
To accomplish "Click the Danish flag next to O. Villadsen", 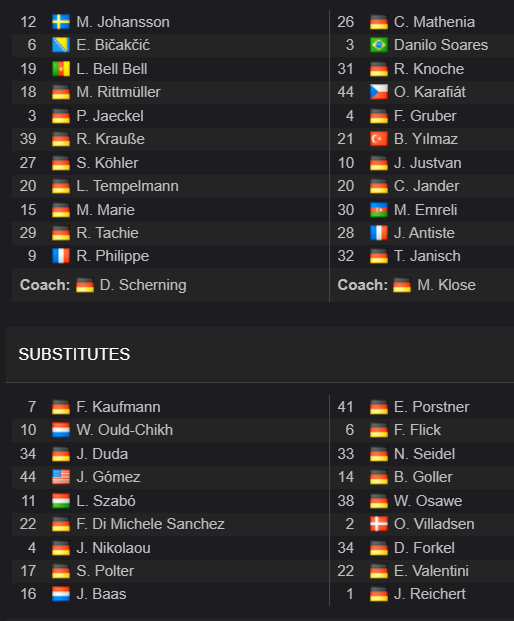I will [x=379, y=524].
